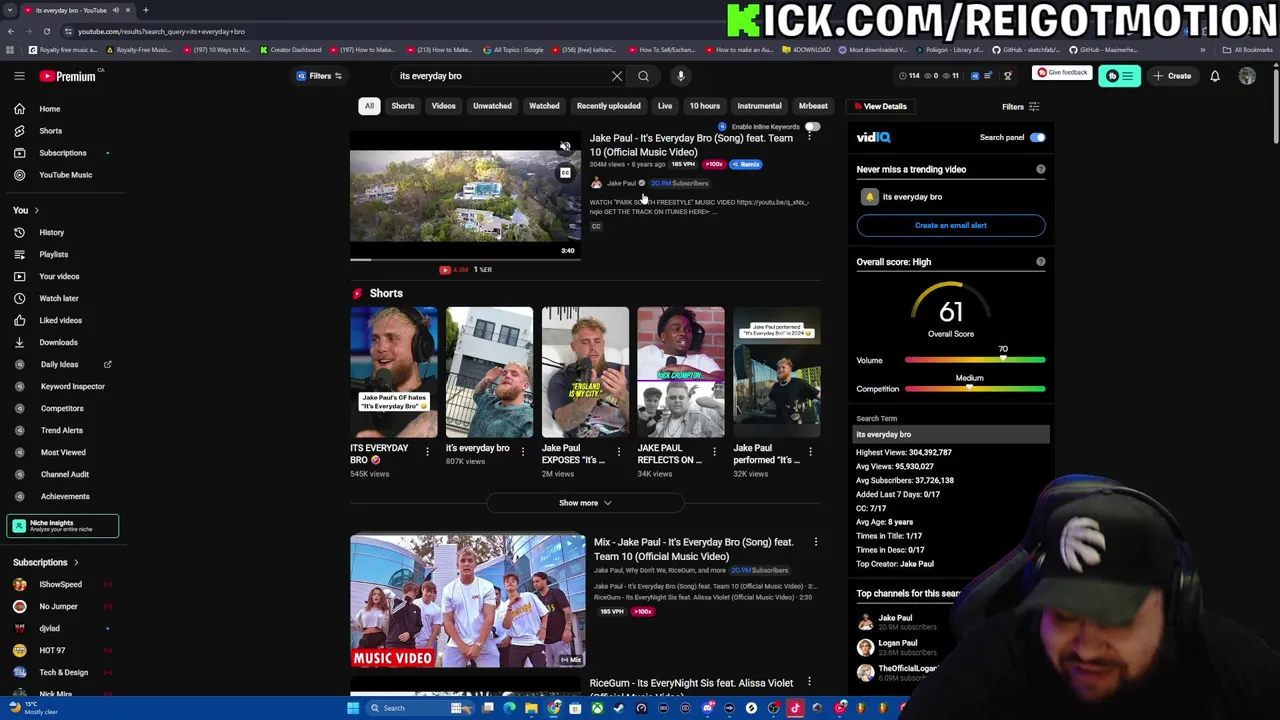Open vidIQ Trend Alerts
1280x720 pixels.
pos(60,430)
